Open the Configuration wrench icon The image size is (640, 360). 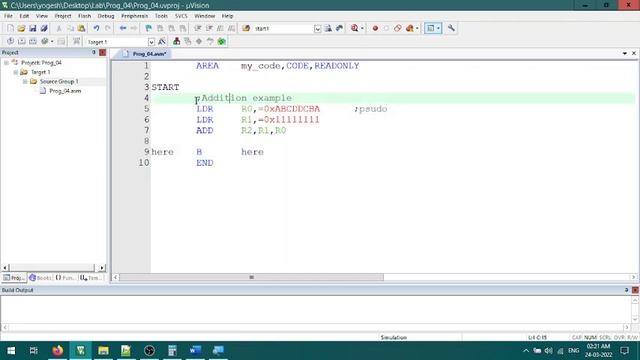451,28
